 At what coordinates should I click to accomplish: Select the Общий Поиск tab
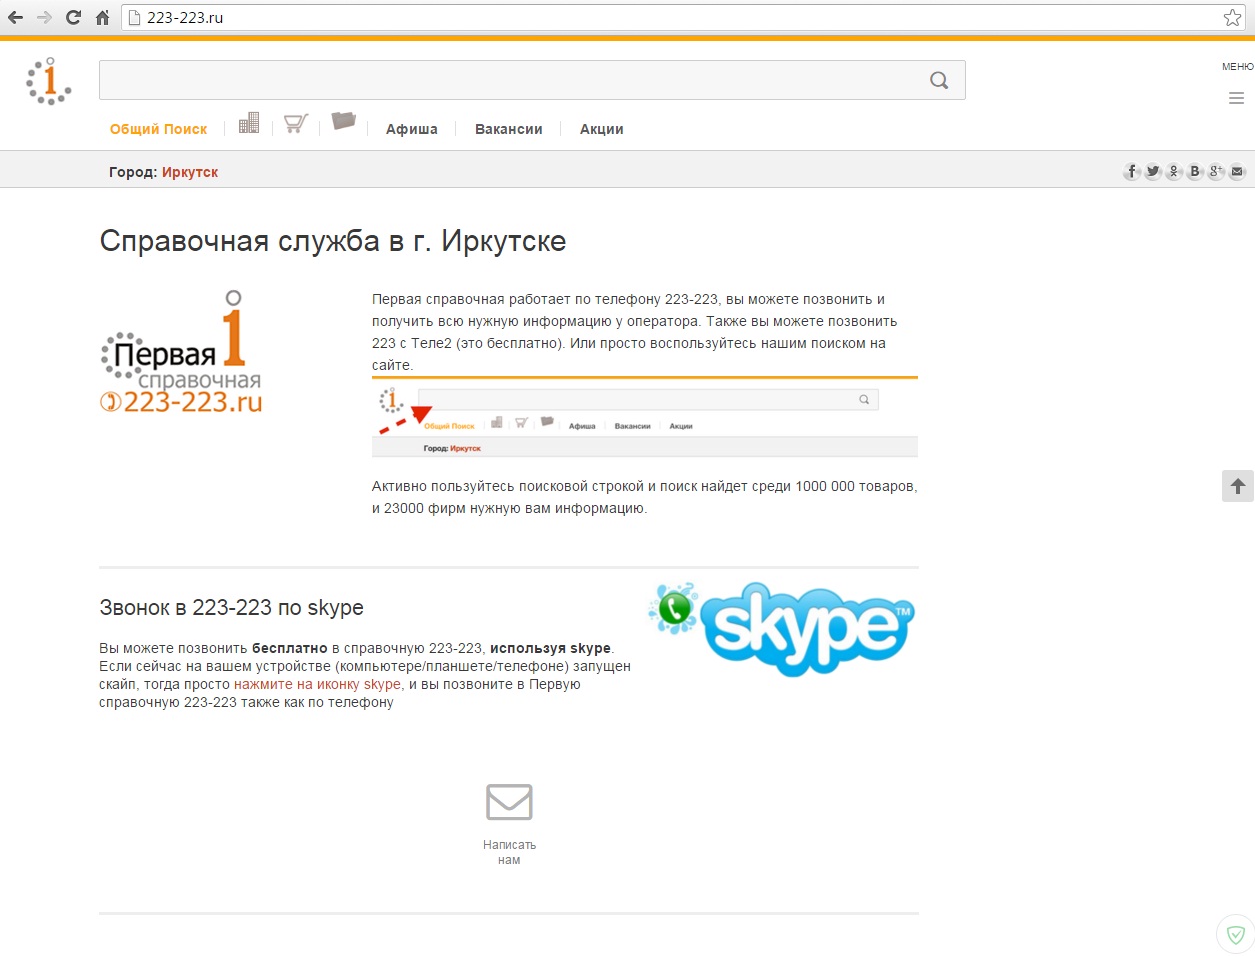tap(158, 129)
